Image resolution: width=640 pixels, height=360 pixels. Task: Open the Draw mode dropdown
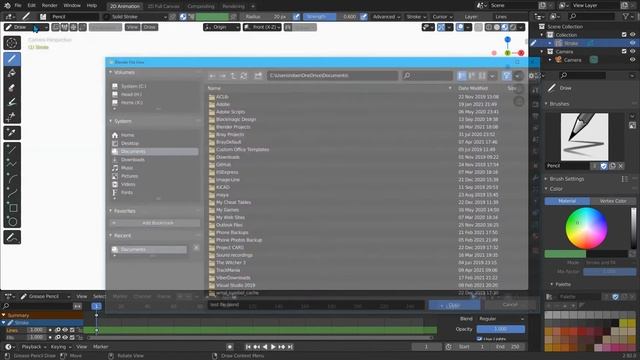click(27, 27)
